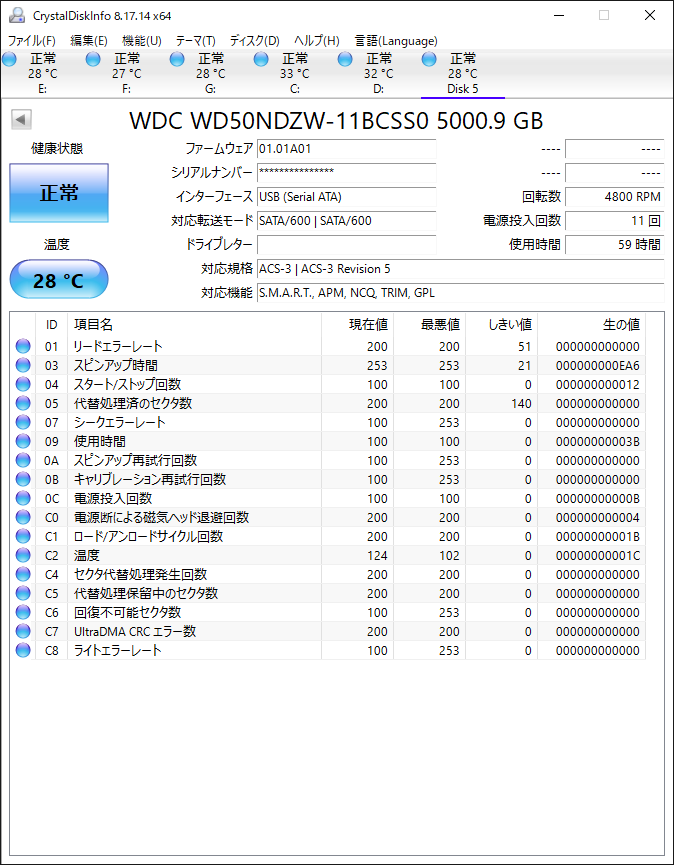The height and width of the screenshot is (865, 674).
Task: Click the S.M.A.R.T., APM, NCQ features field
Action: tap(461, 292)
